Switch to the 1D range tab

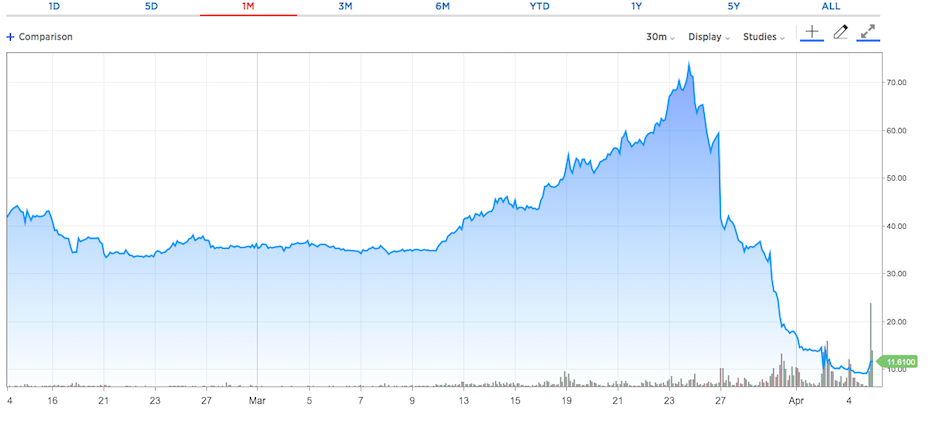[55, 7]
